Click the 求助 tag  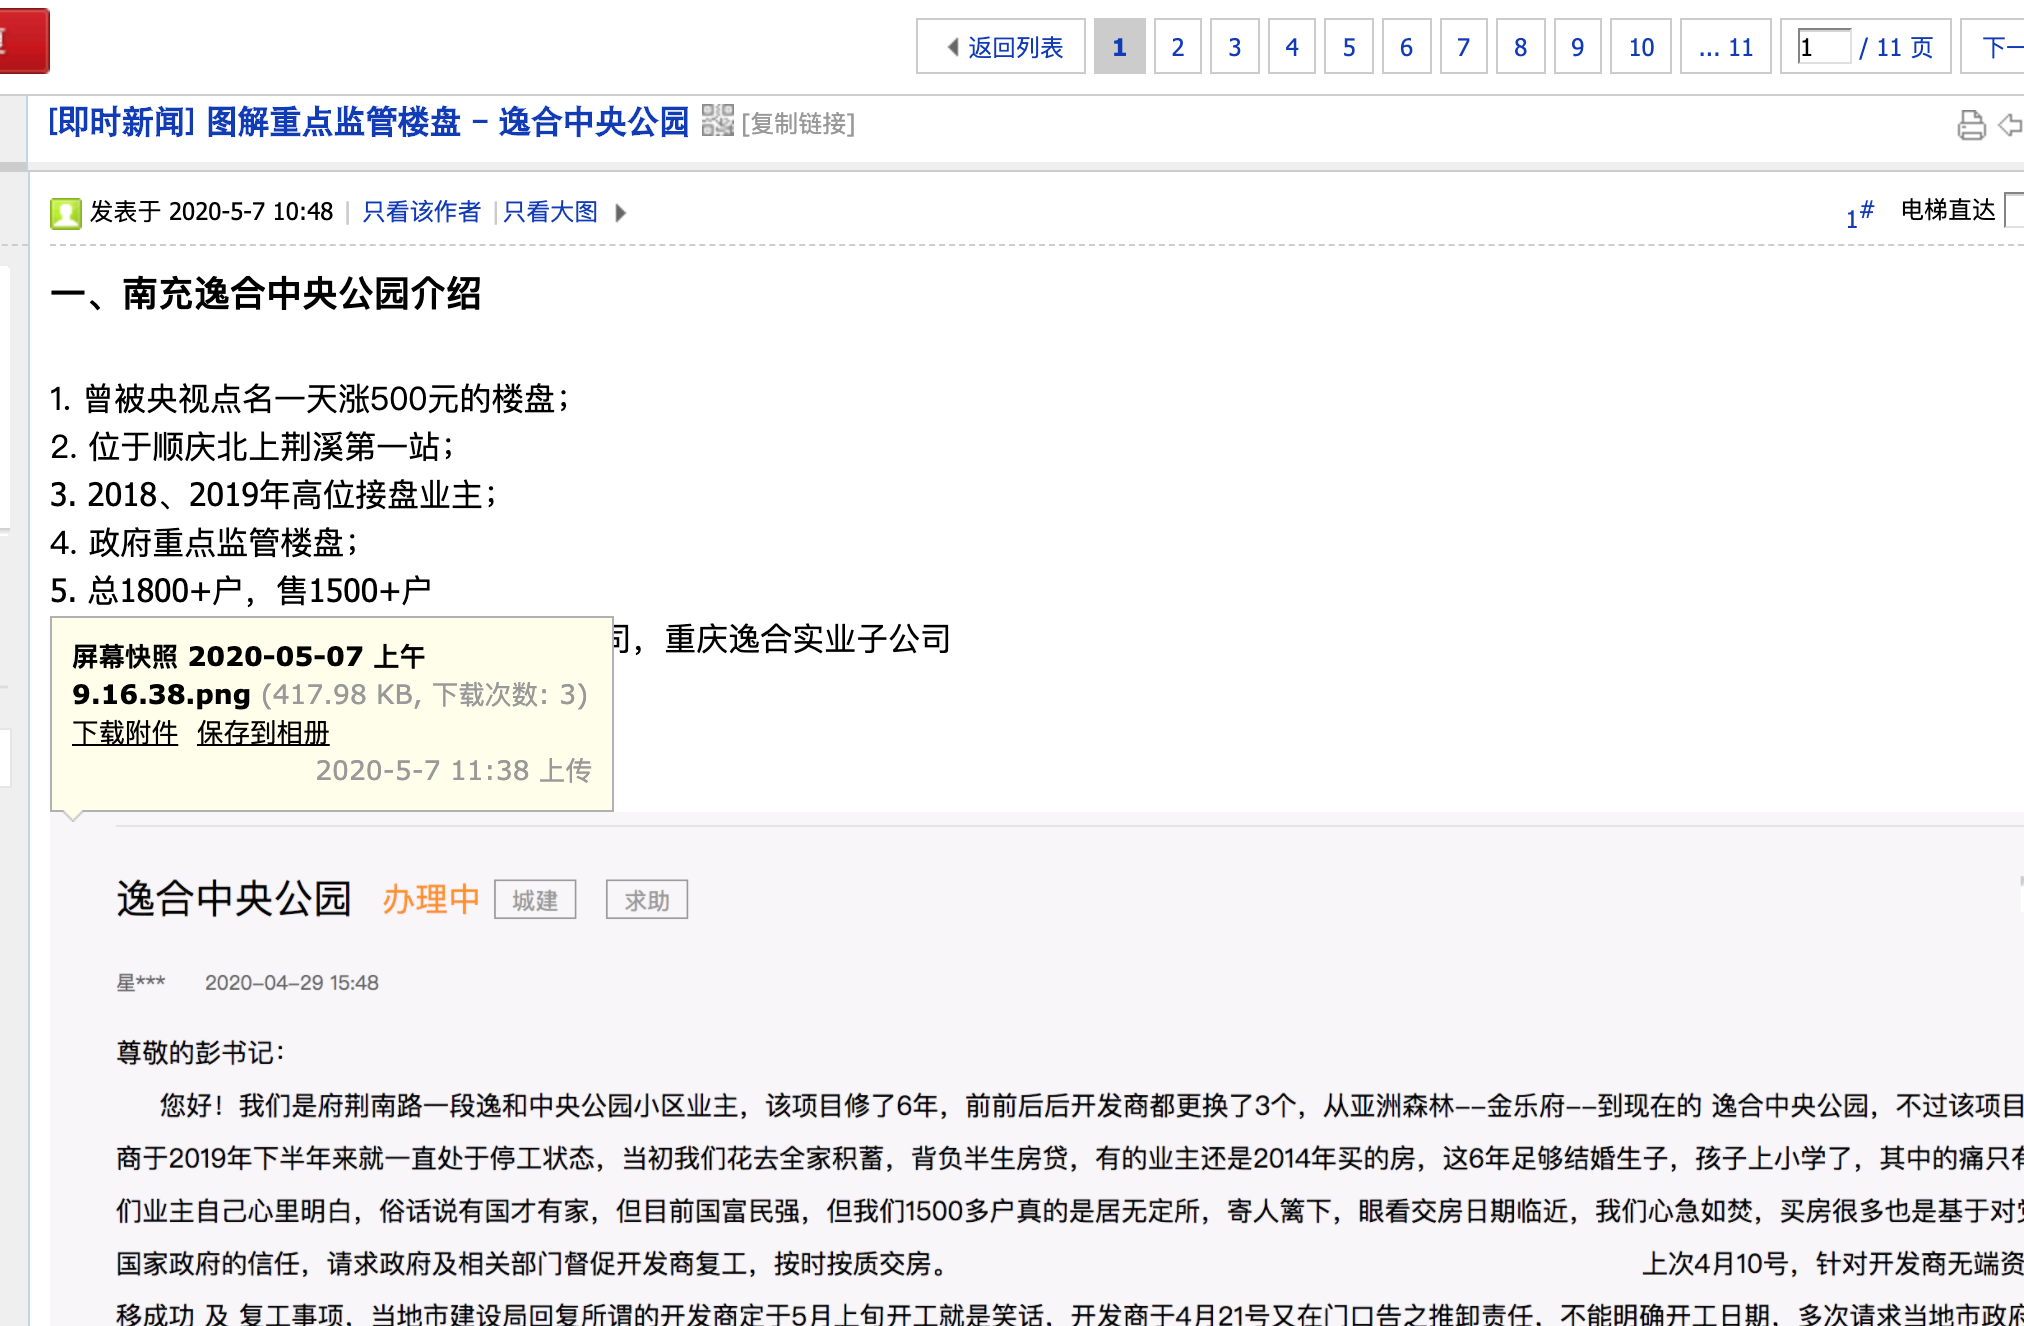click(647, 900)
